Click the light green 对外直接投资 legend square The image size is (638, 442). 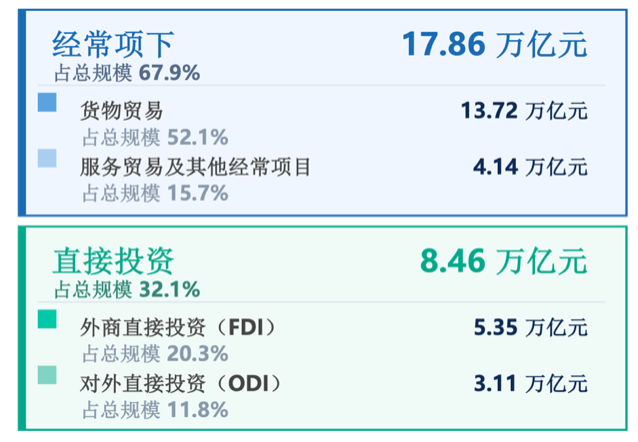47,375
